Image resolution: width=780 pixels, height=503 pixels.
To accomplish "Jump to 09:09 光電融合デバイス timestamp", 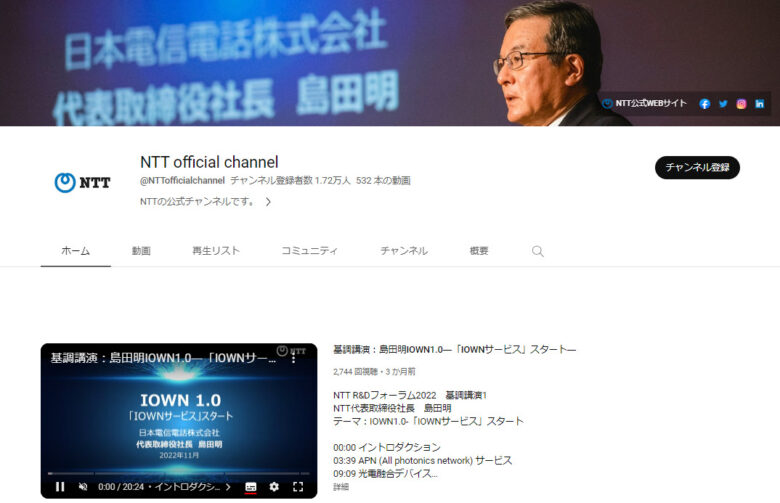I will pyautogui.click(x=345, y=473).
